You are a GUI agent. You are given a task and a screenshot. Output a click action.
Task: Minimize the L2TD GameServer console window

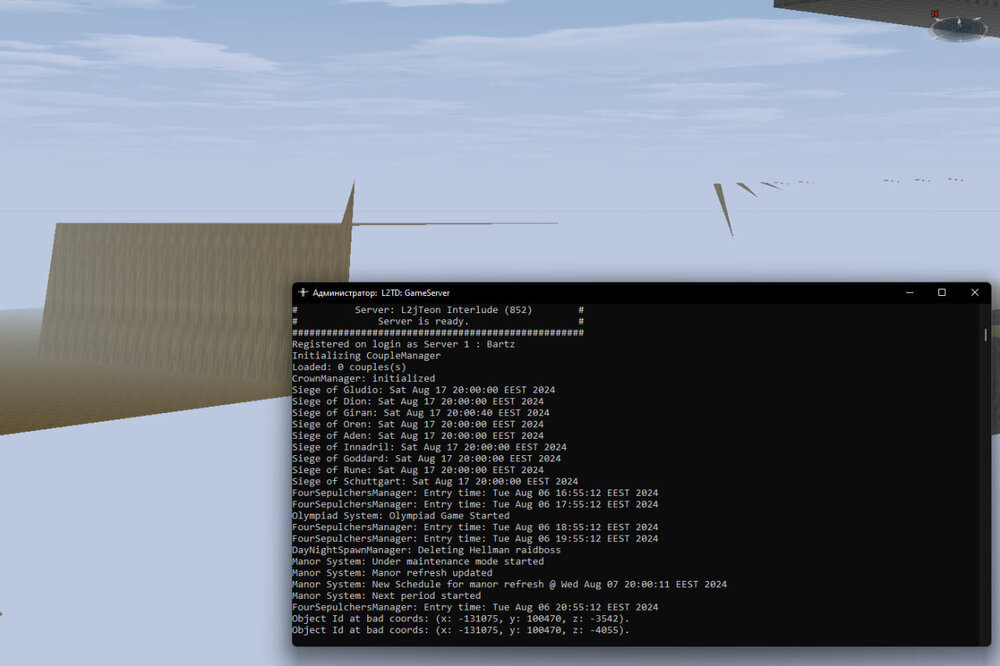(x=909, y=293)
